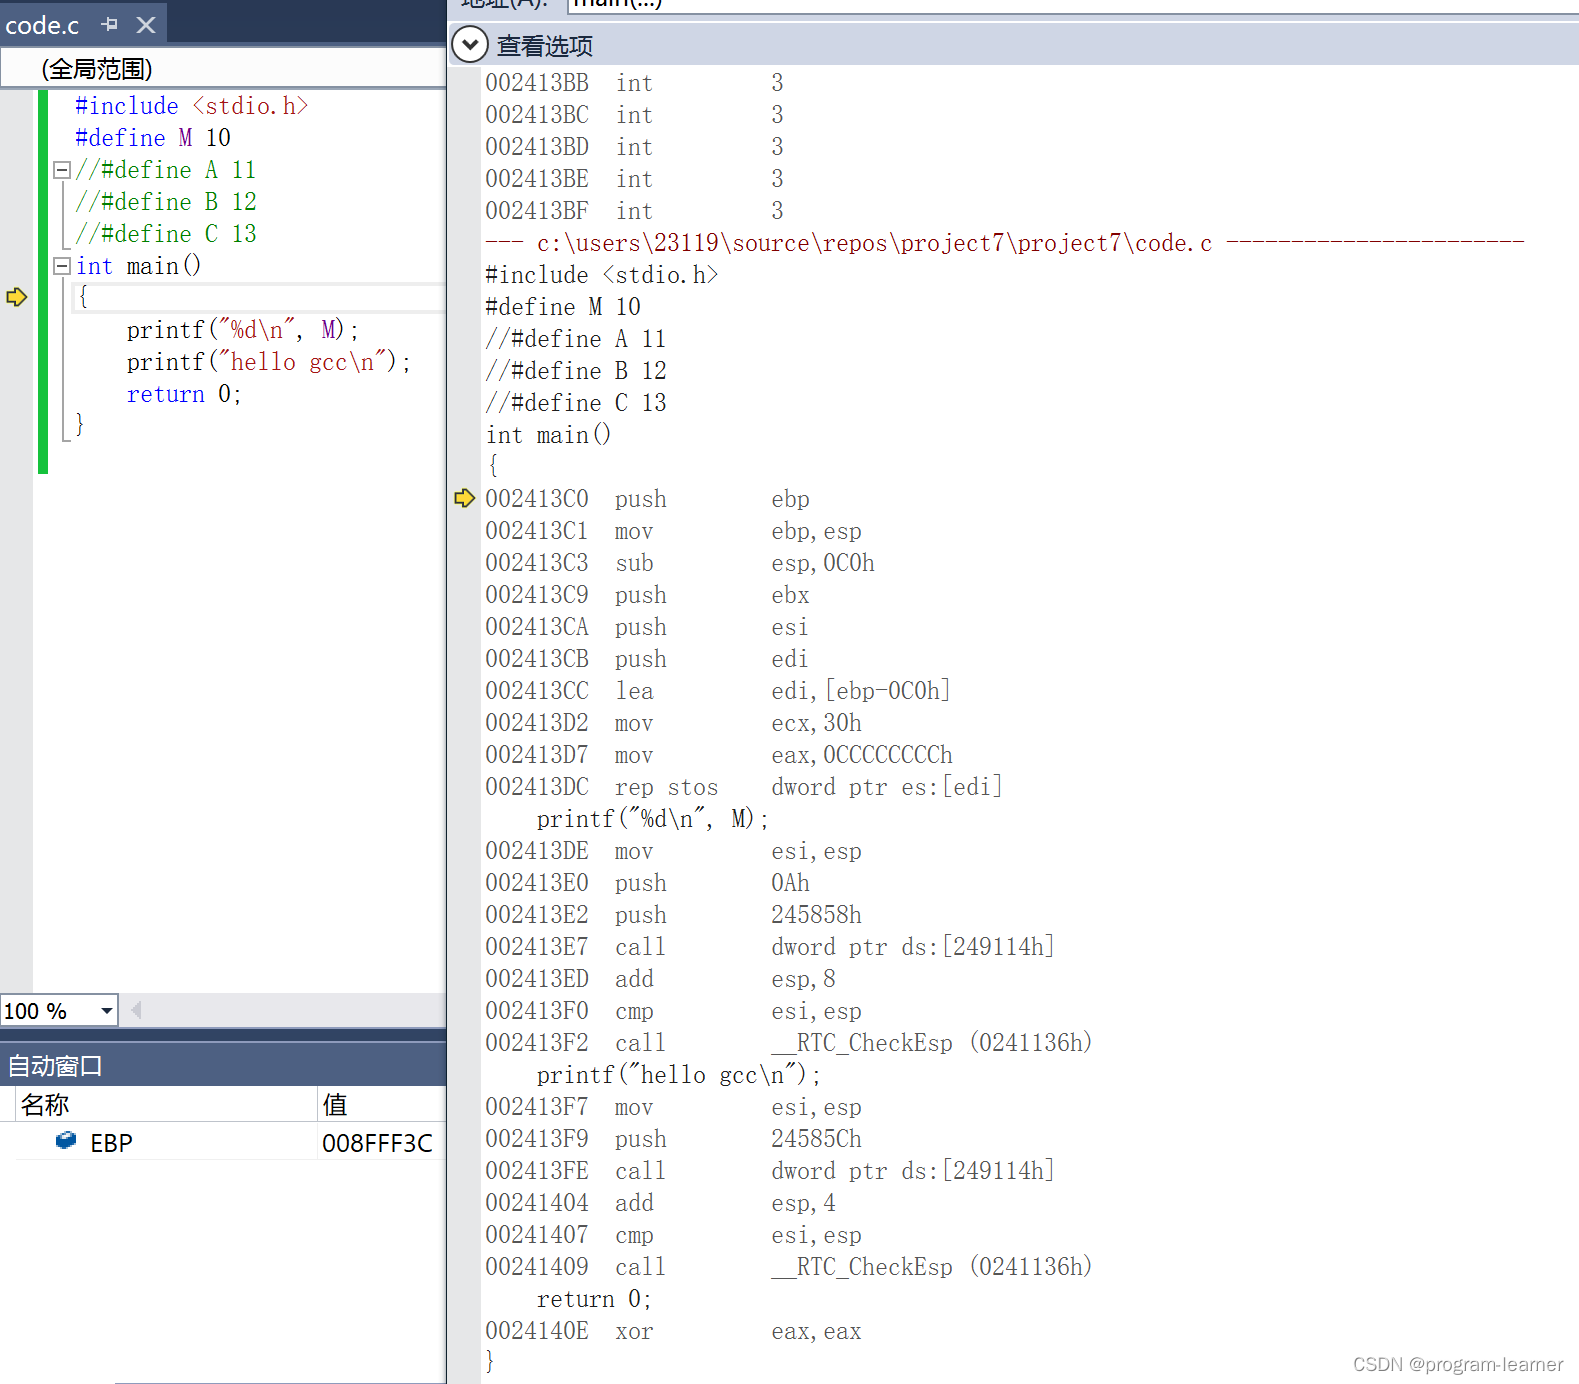
Task: Click the //#define C 13 comment in the editor
Action: (166, 234)
